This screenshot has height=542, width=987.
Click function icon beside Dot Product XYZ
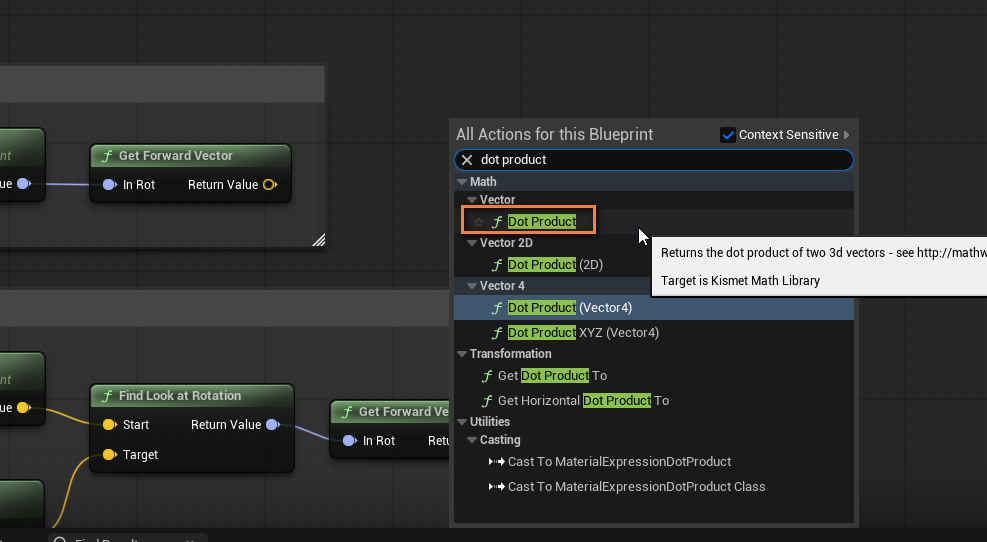[x=497, y=333]
